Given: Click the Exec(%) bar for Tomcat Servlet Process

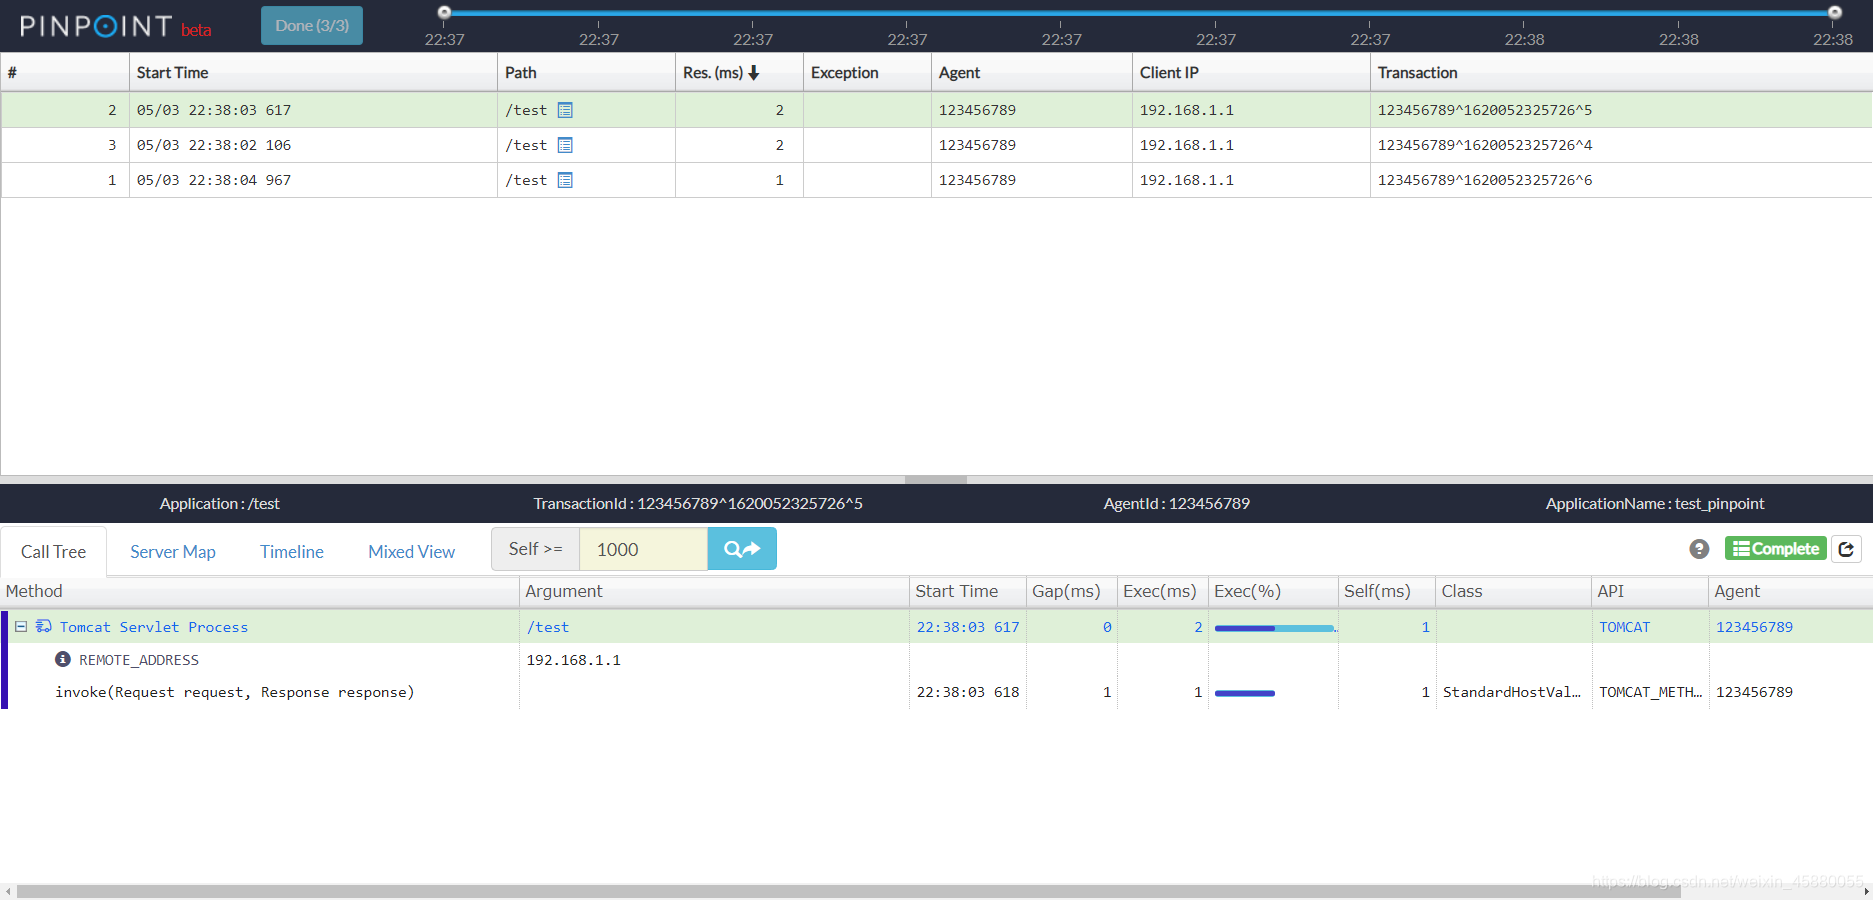Looking at the screenshot, I should point(1275,628).
